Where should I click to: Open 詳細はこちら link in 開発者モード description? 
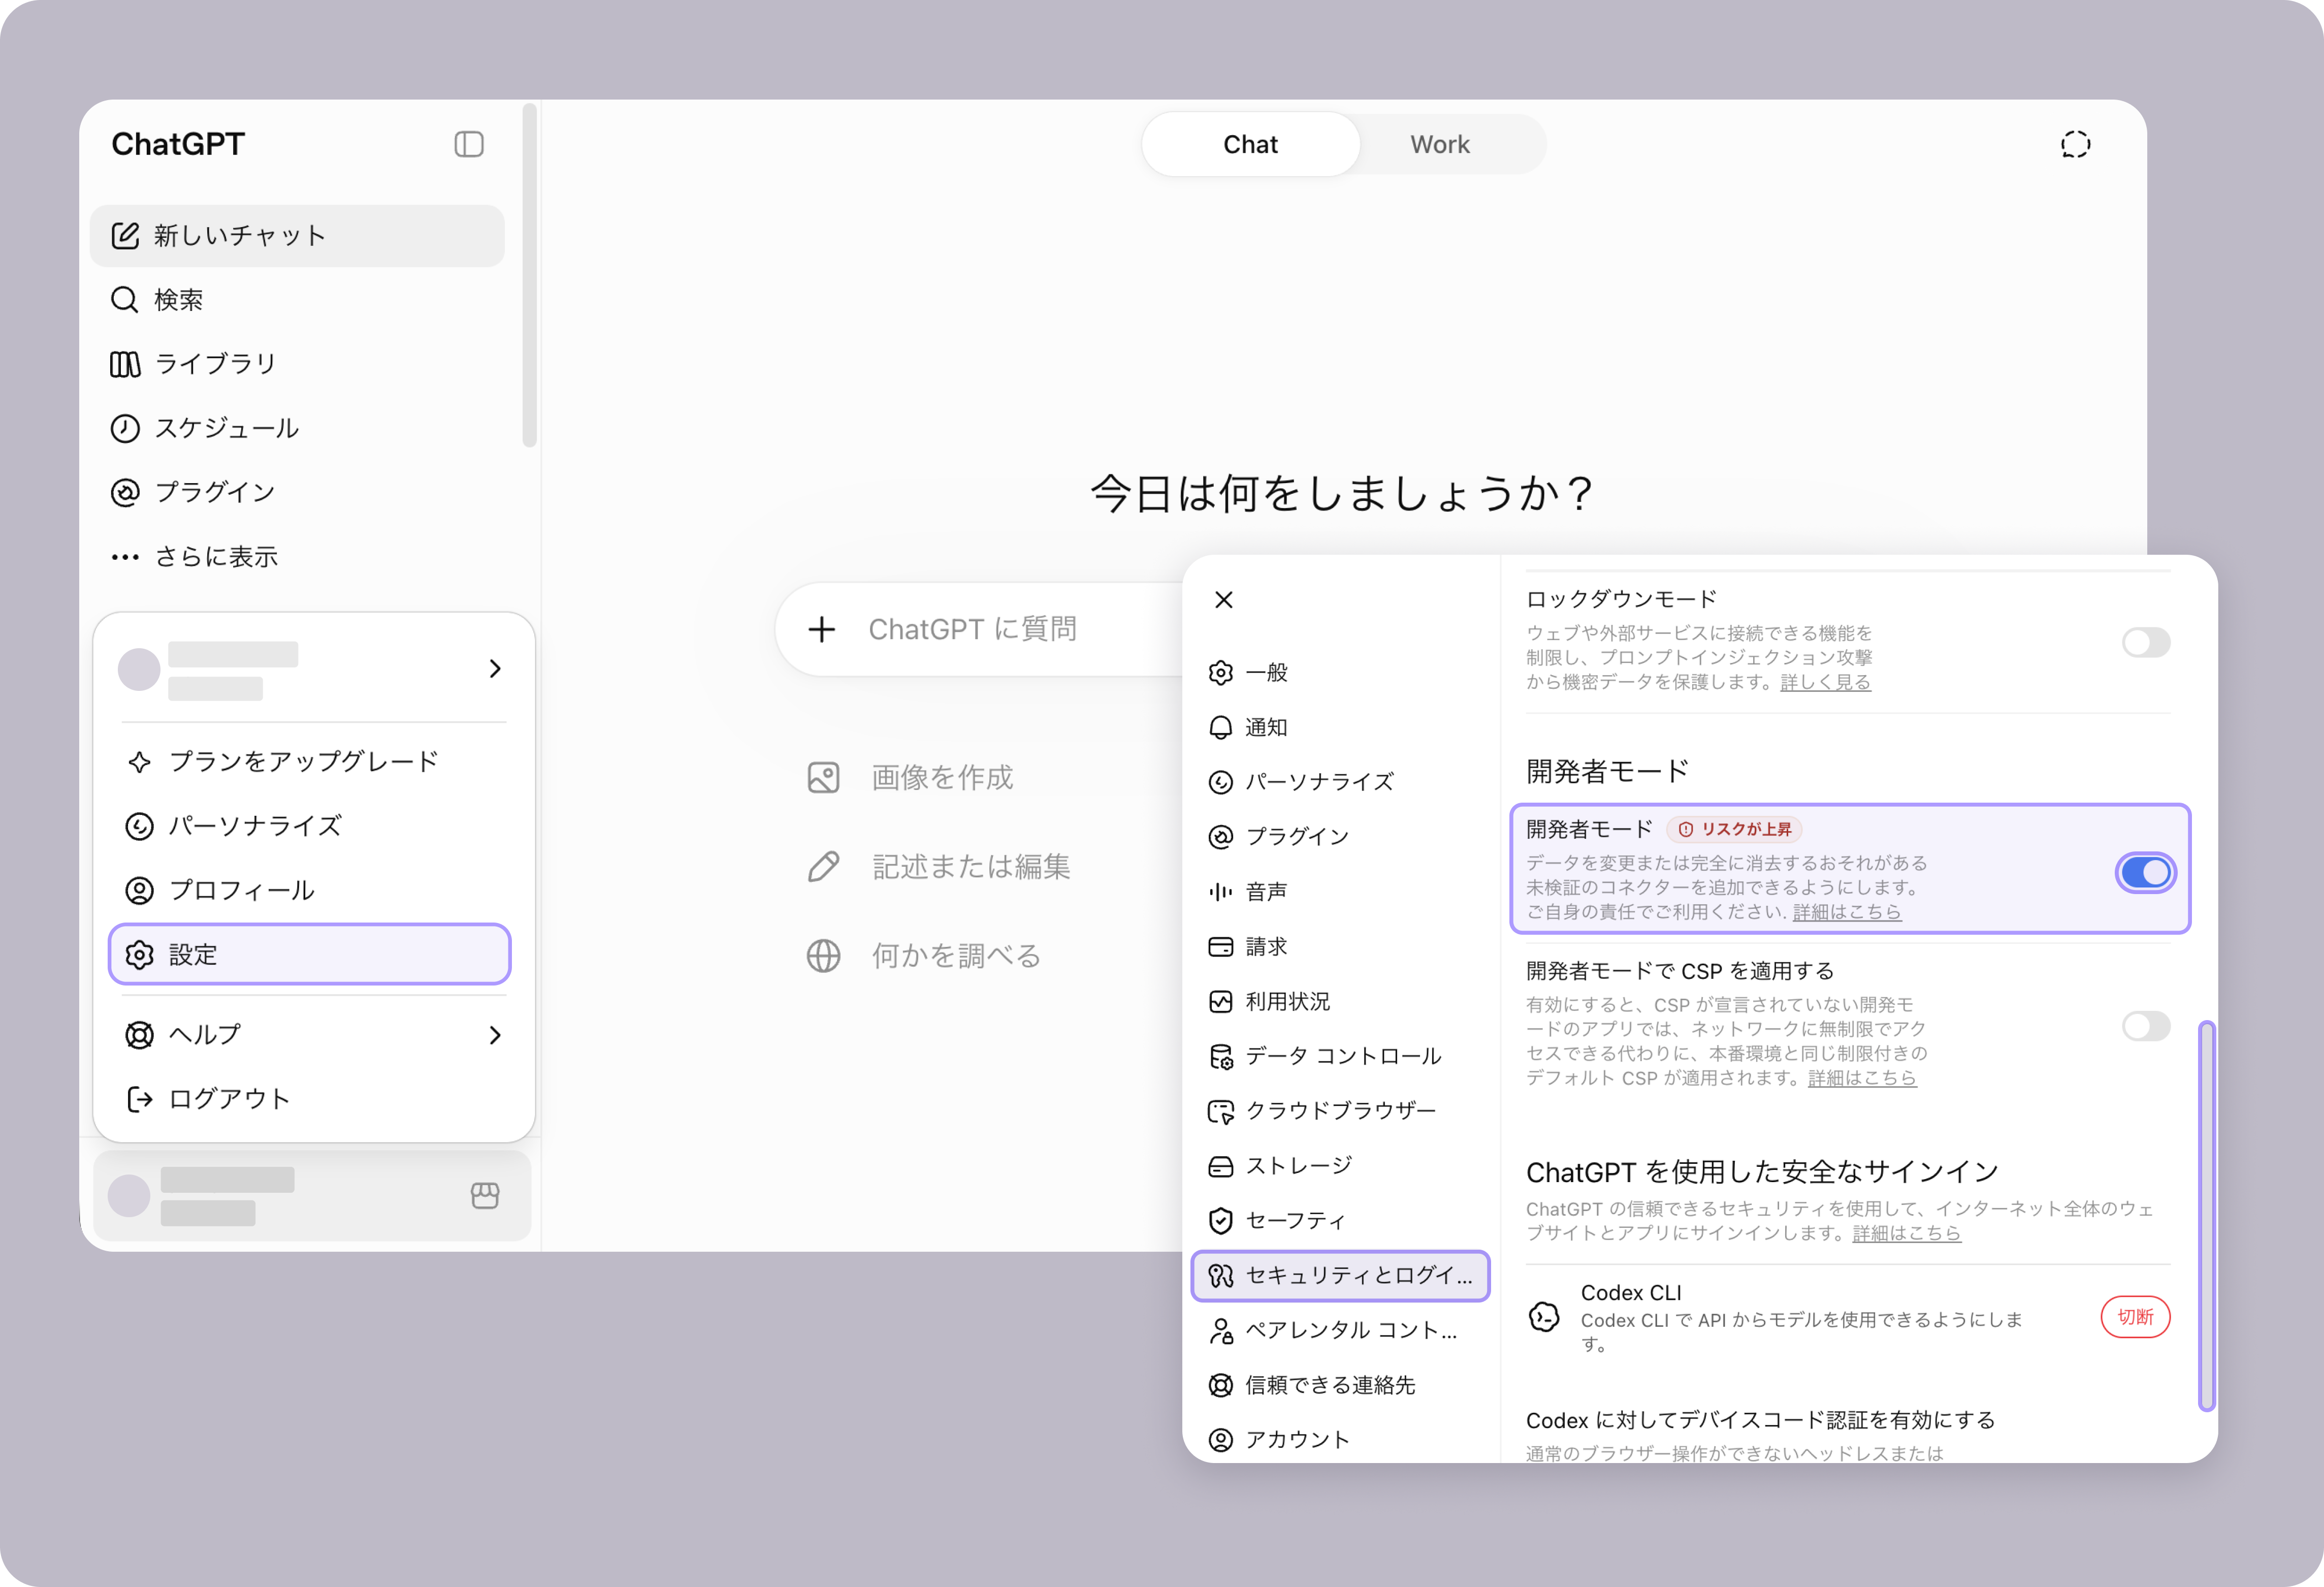1847,912
